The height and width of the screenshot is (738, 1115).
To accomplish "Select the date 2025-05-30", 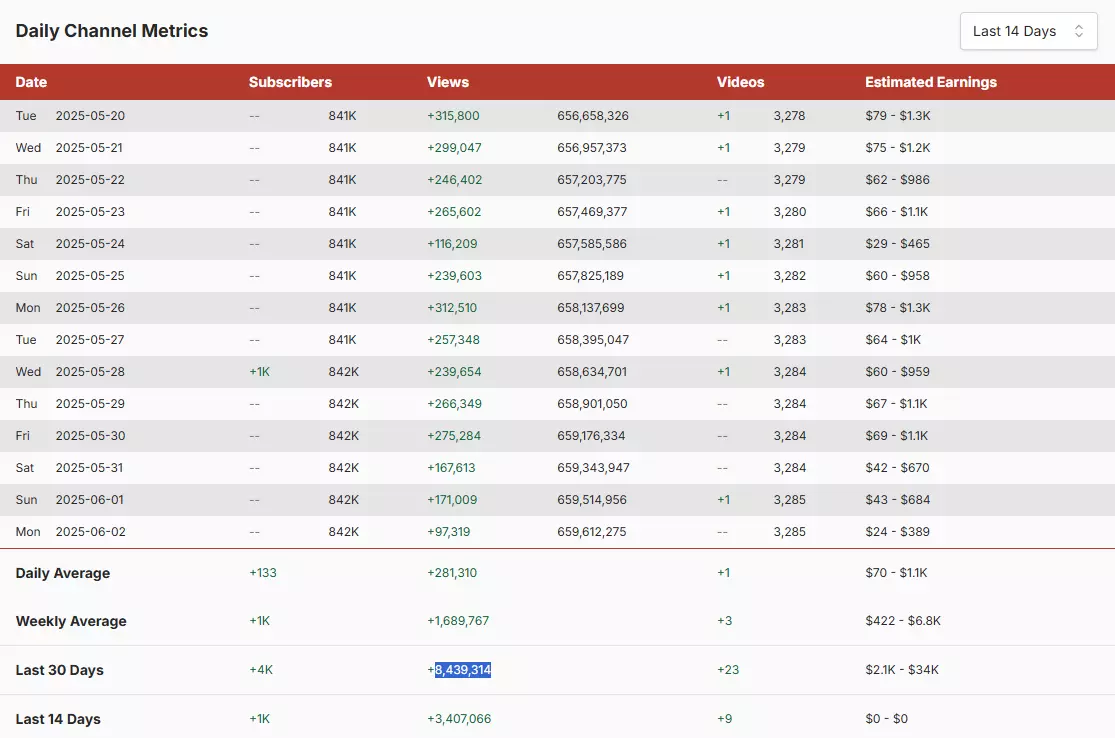I will coord(90,436).
